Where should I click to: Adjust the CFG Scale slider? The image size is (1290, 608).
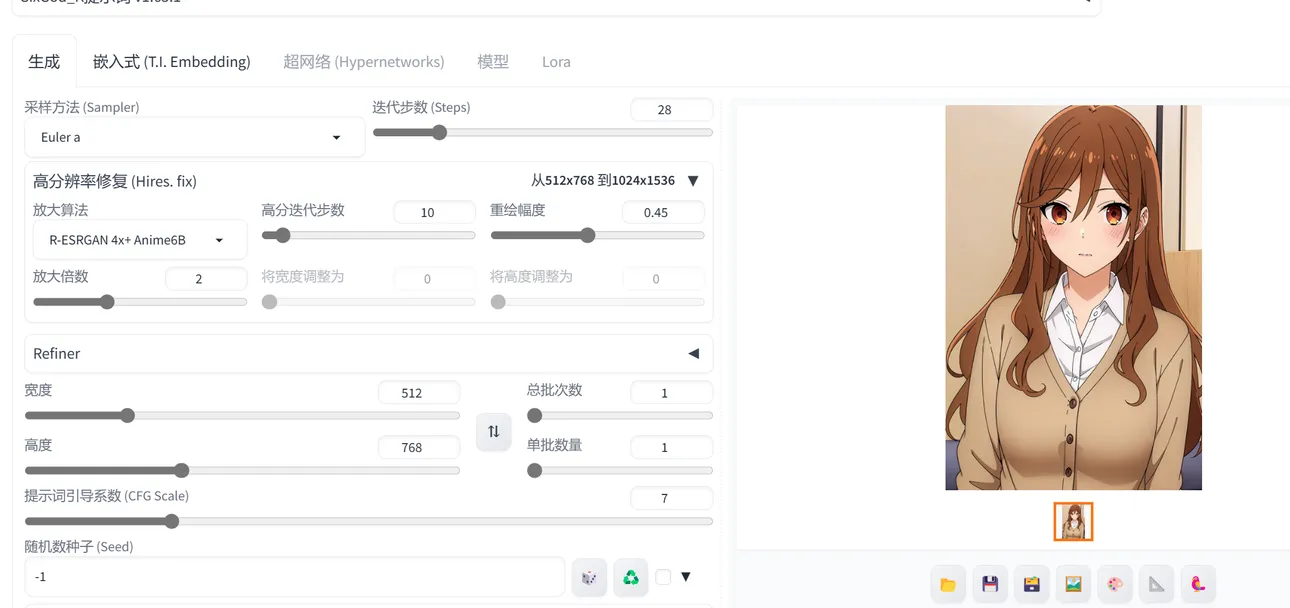point(369,521)
